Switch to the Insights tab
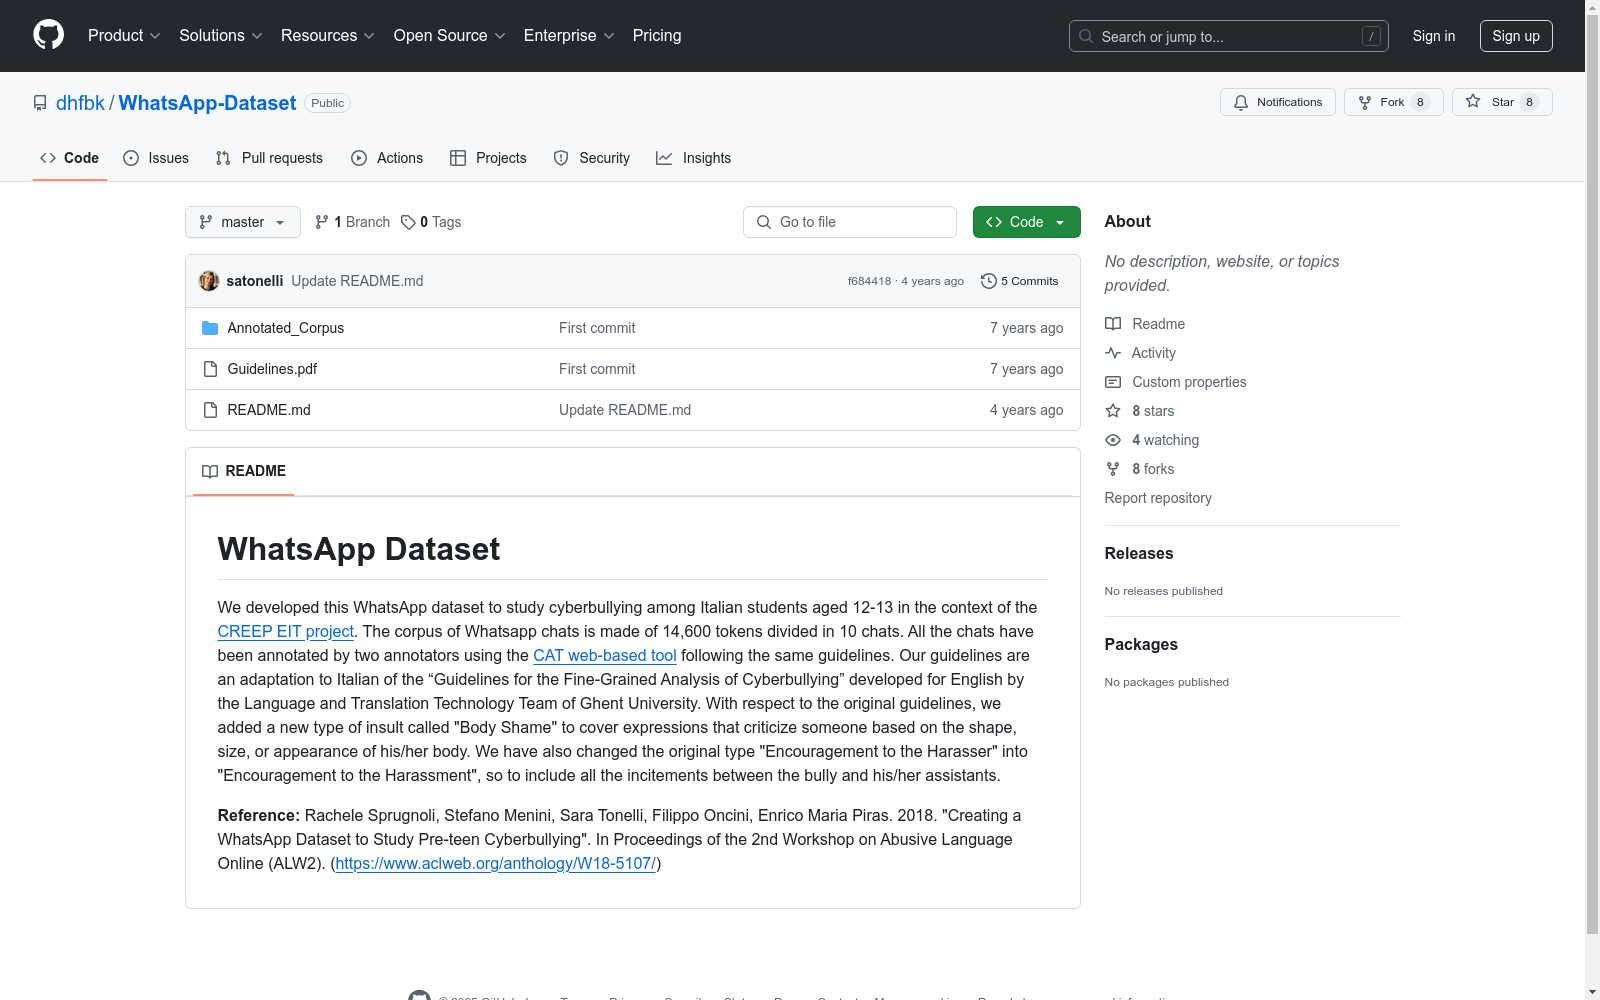The width and height of the screenshot is (1600, 1000). pos(693,158)
